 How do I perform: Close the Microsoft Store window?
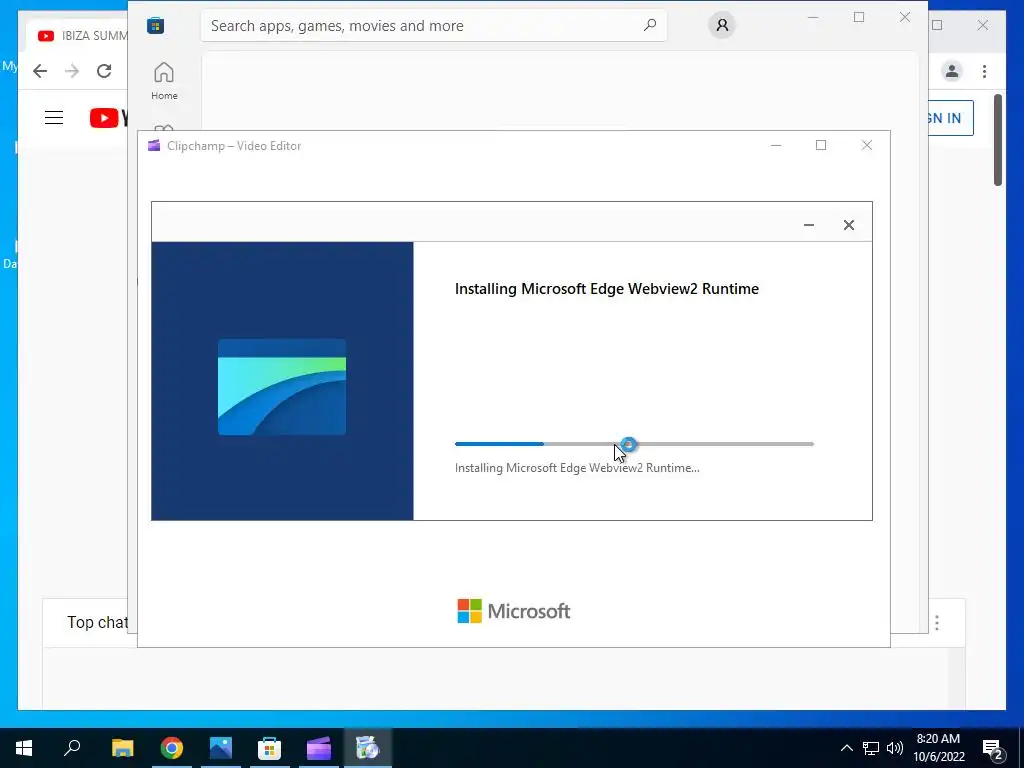(904, 18)
